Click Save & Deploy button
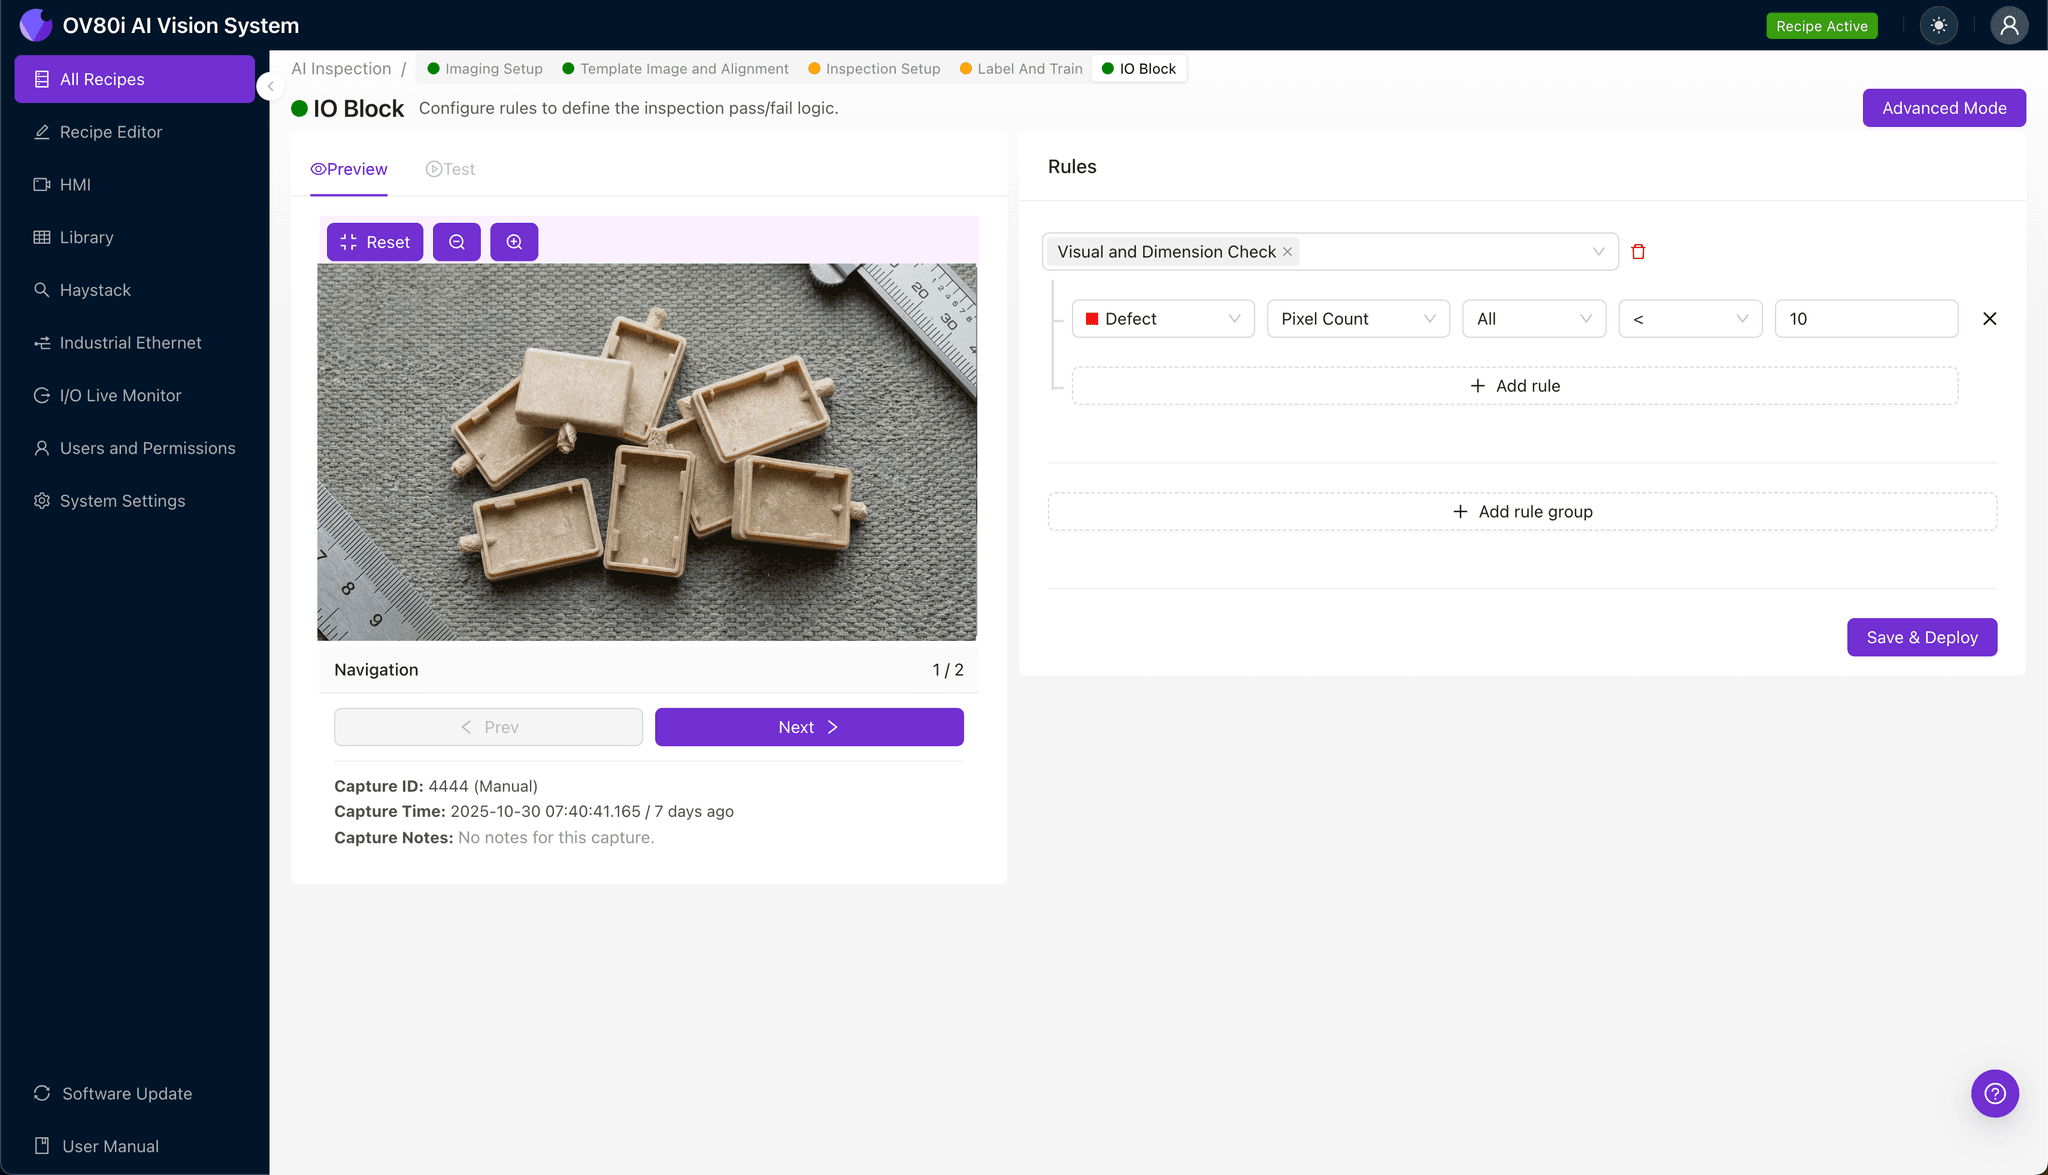This screenshot has height=1175, width=2048. (x=1921, y=637)
